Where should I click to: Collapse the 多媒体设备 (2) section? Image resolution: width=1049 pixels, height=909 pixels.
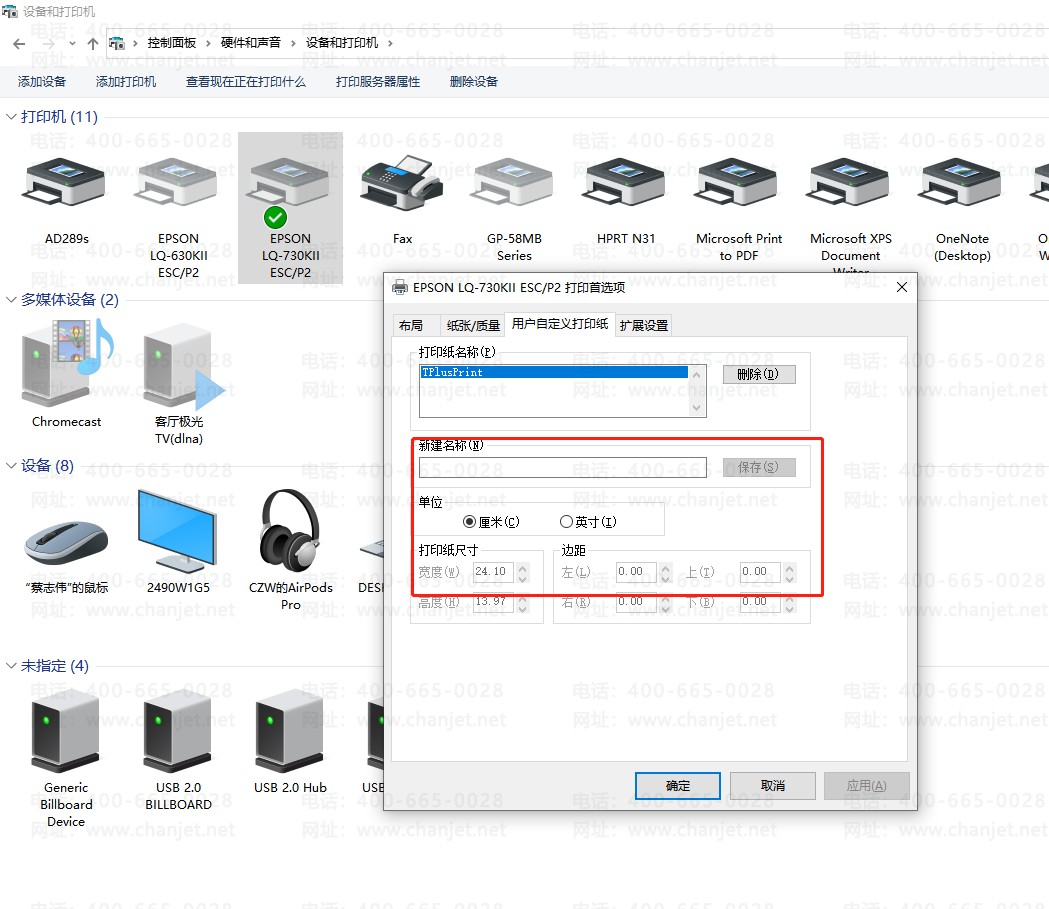click(x=11, y=298)
